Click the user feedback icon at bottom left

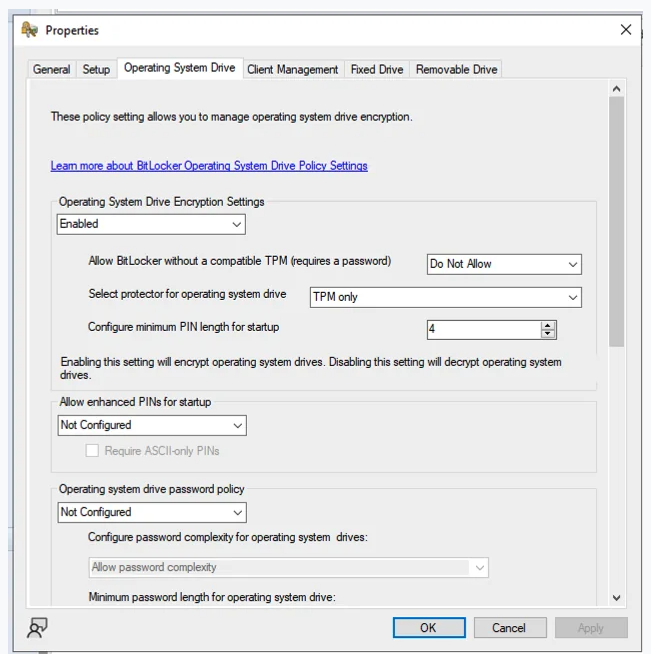tap(37, 627)
